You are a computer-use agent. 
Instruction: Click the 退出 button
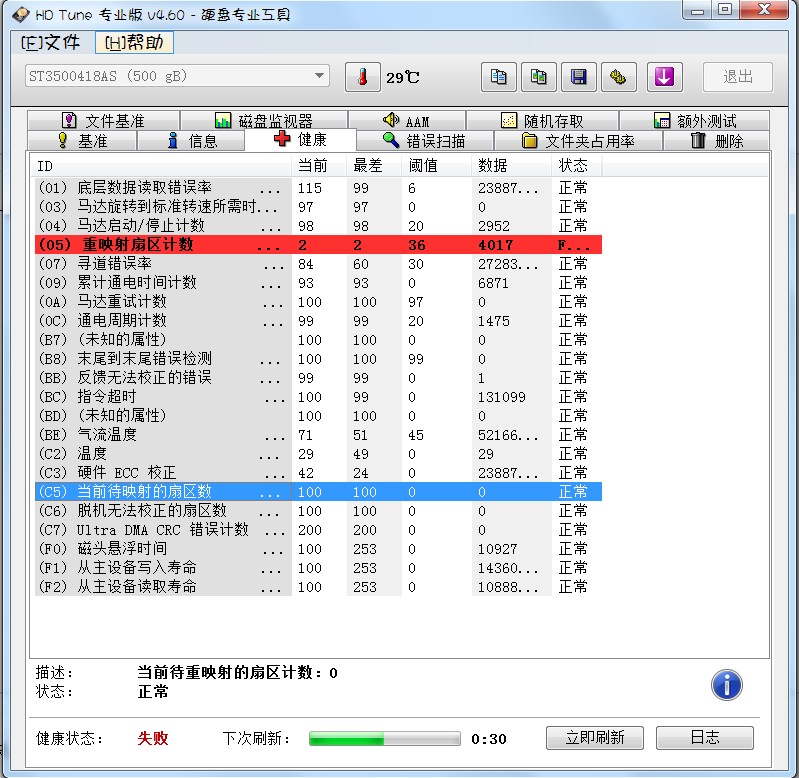coord(737,77)
